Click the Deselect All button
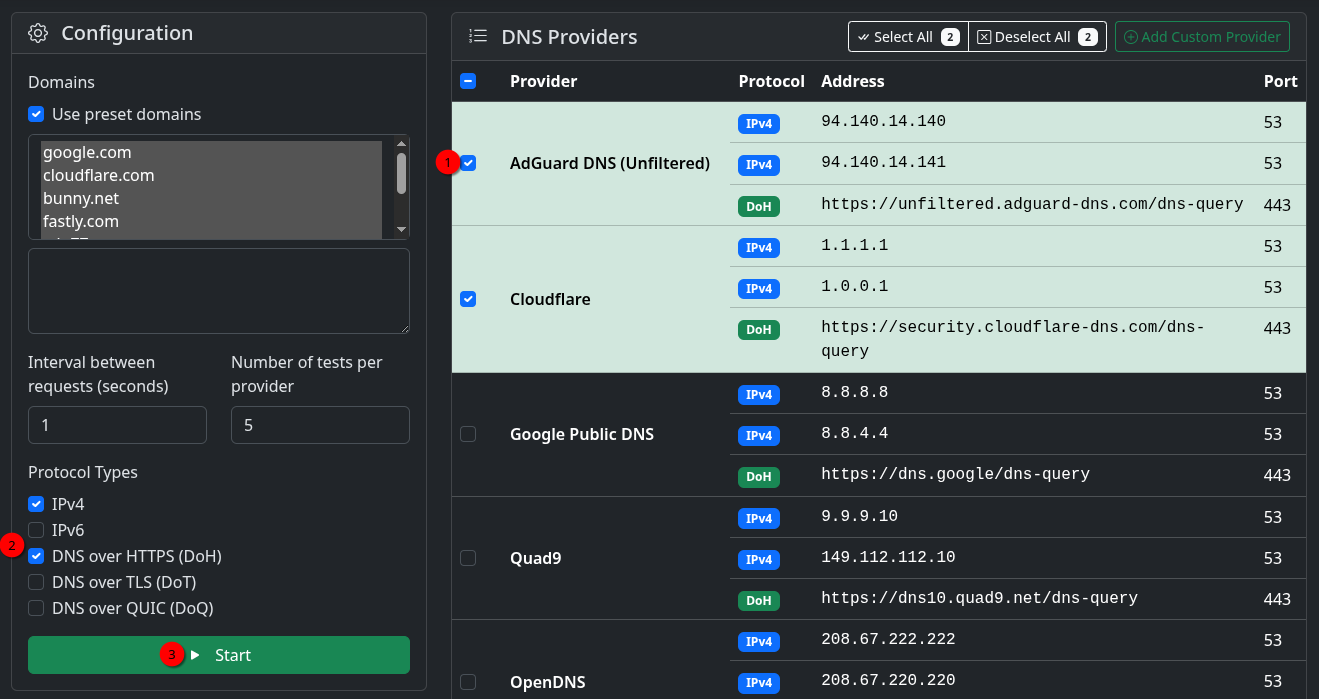The height and width of the screenshot is (699, 1319). point(1038,37)
